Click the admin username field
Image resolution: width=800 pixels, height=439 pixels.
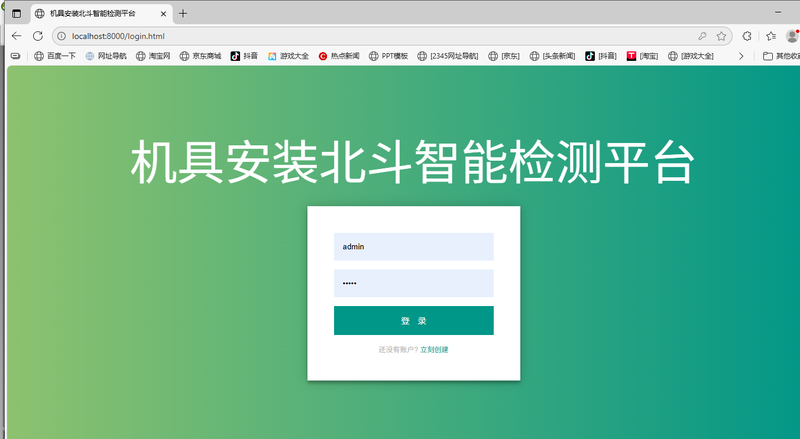(414, 247)
